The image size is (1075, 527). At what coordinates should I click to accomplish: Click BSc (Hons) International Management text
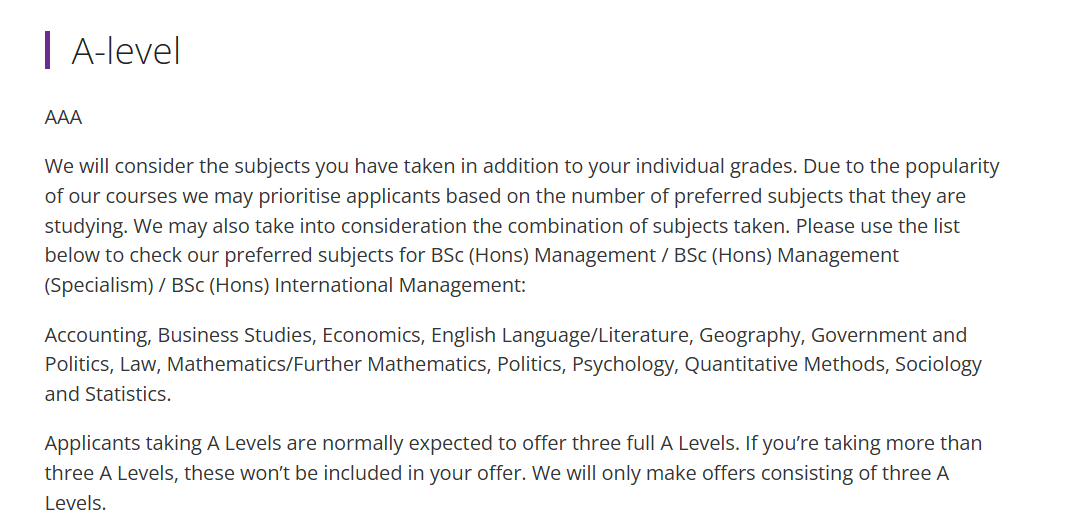tap(348, 284)
